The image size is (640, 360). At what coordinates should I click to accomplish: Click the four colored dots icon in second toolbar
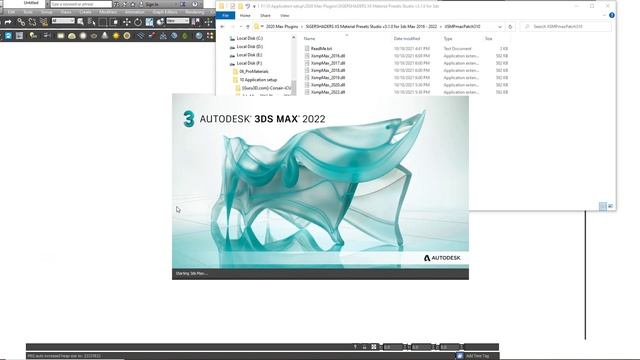210,36
